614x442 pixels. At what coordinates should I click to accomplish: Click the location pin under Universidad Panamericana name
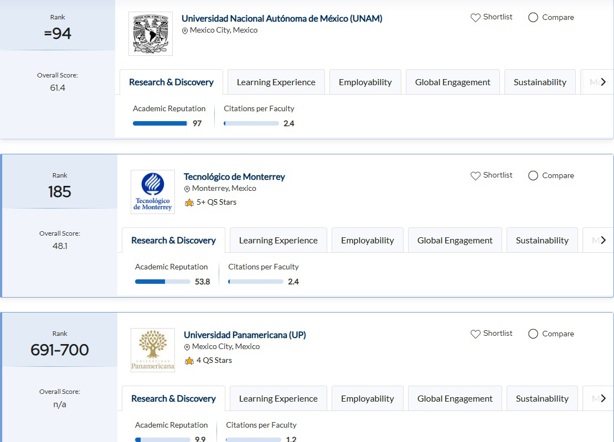187,347
